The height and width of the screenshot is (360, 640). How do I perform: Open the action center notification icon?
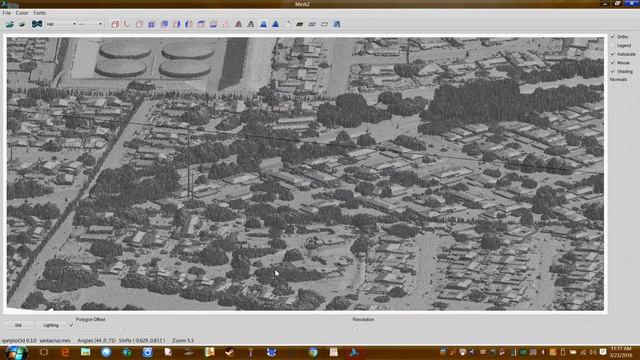point(603,352)
